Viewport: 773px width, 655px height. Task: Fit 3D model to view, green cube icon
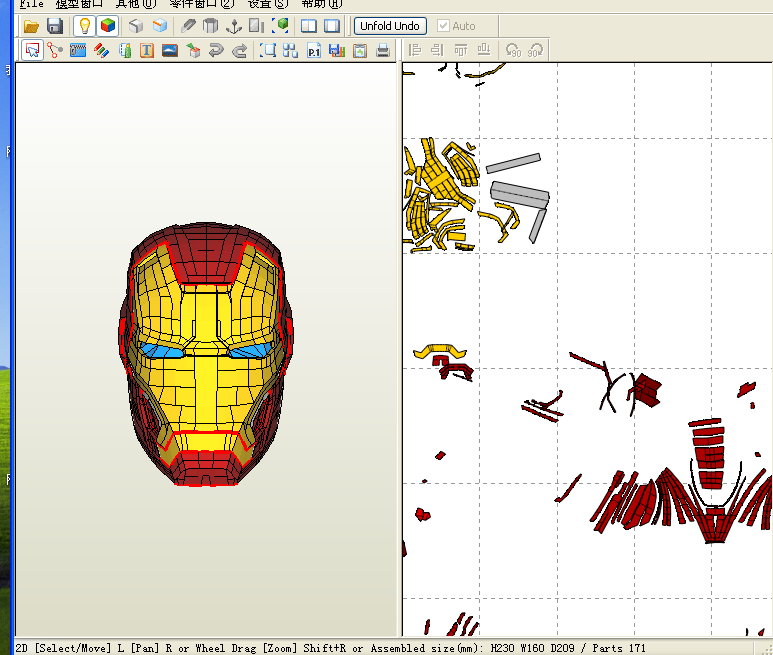280,26
